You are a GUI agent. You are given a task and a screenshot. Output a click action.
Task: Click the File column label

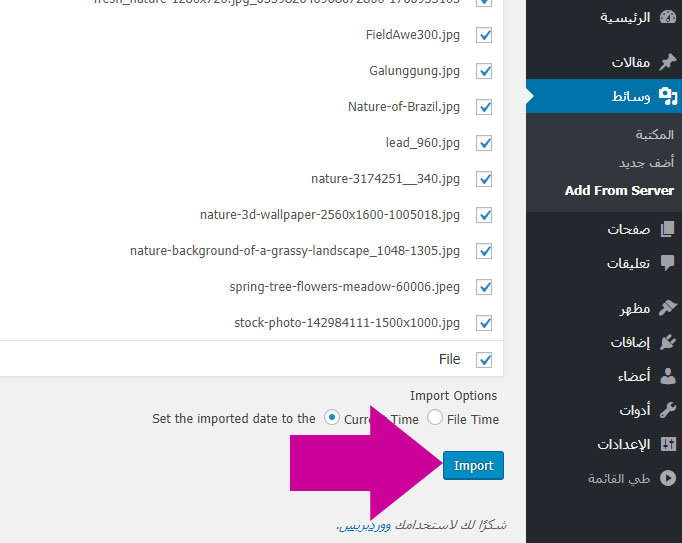pos(449,359)
